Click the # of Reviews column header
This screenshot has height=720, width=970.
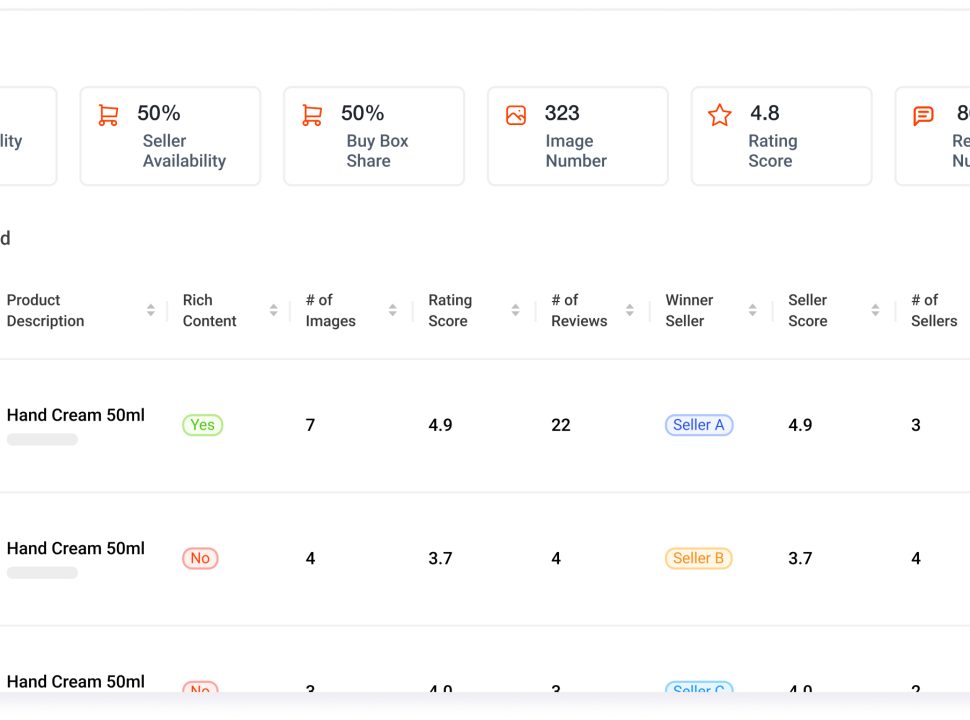click(579, 311)
